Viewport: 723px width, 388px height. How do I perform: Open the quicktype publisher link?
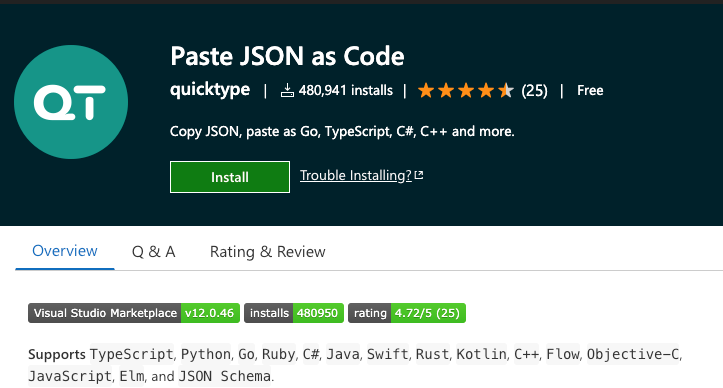click(210, 90)
